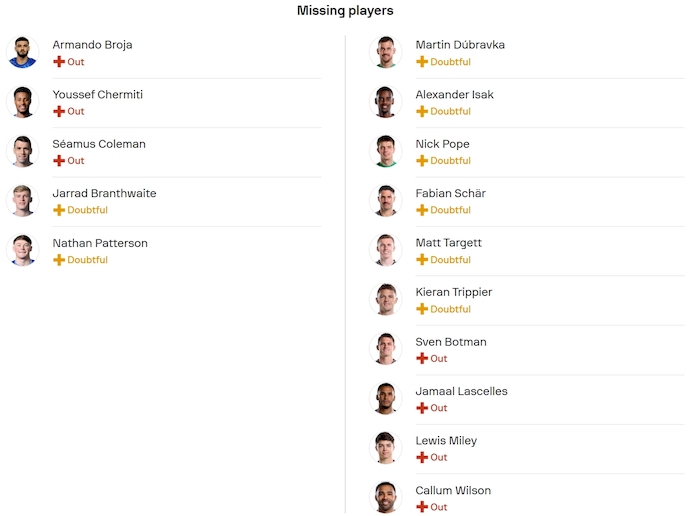This screenshot has height=516, width=690.
Task: Select Matt Targett's name
Action: click(448, 243)
